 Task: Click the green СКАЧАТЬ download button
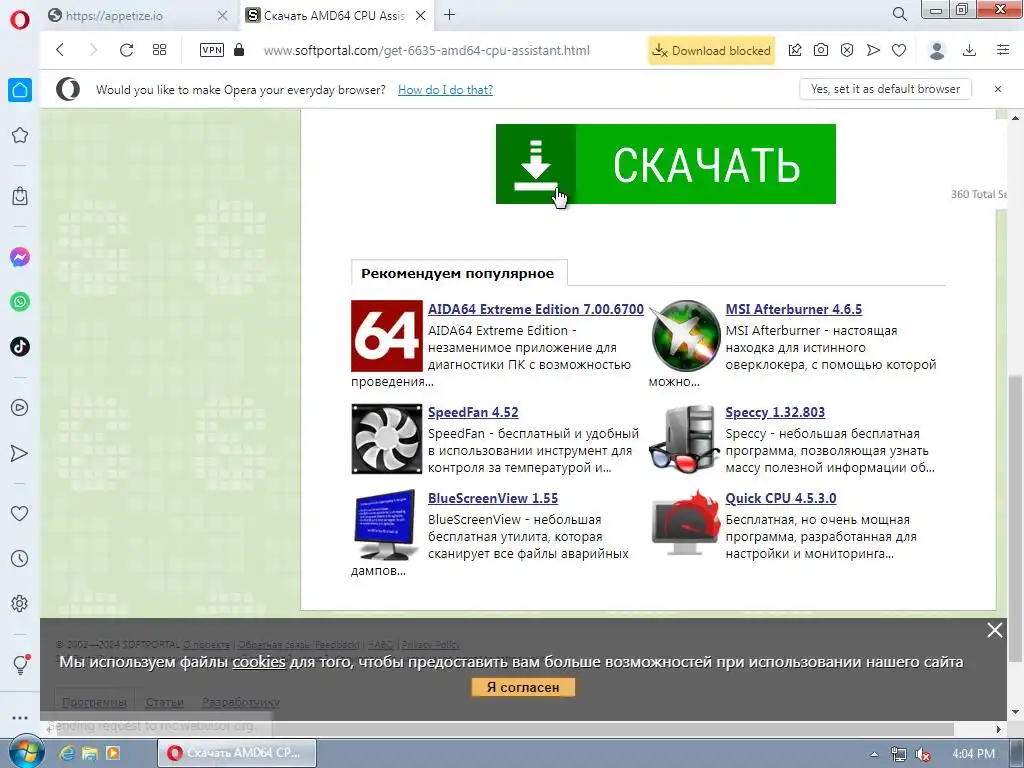coord(665,164)
